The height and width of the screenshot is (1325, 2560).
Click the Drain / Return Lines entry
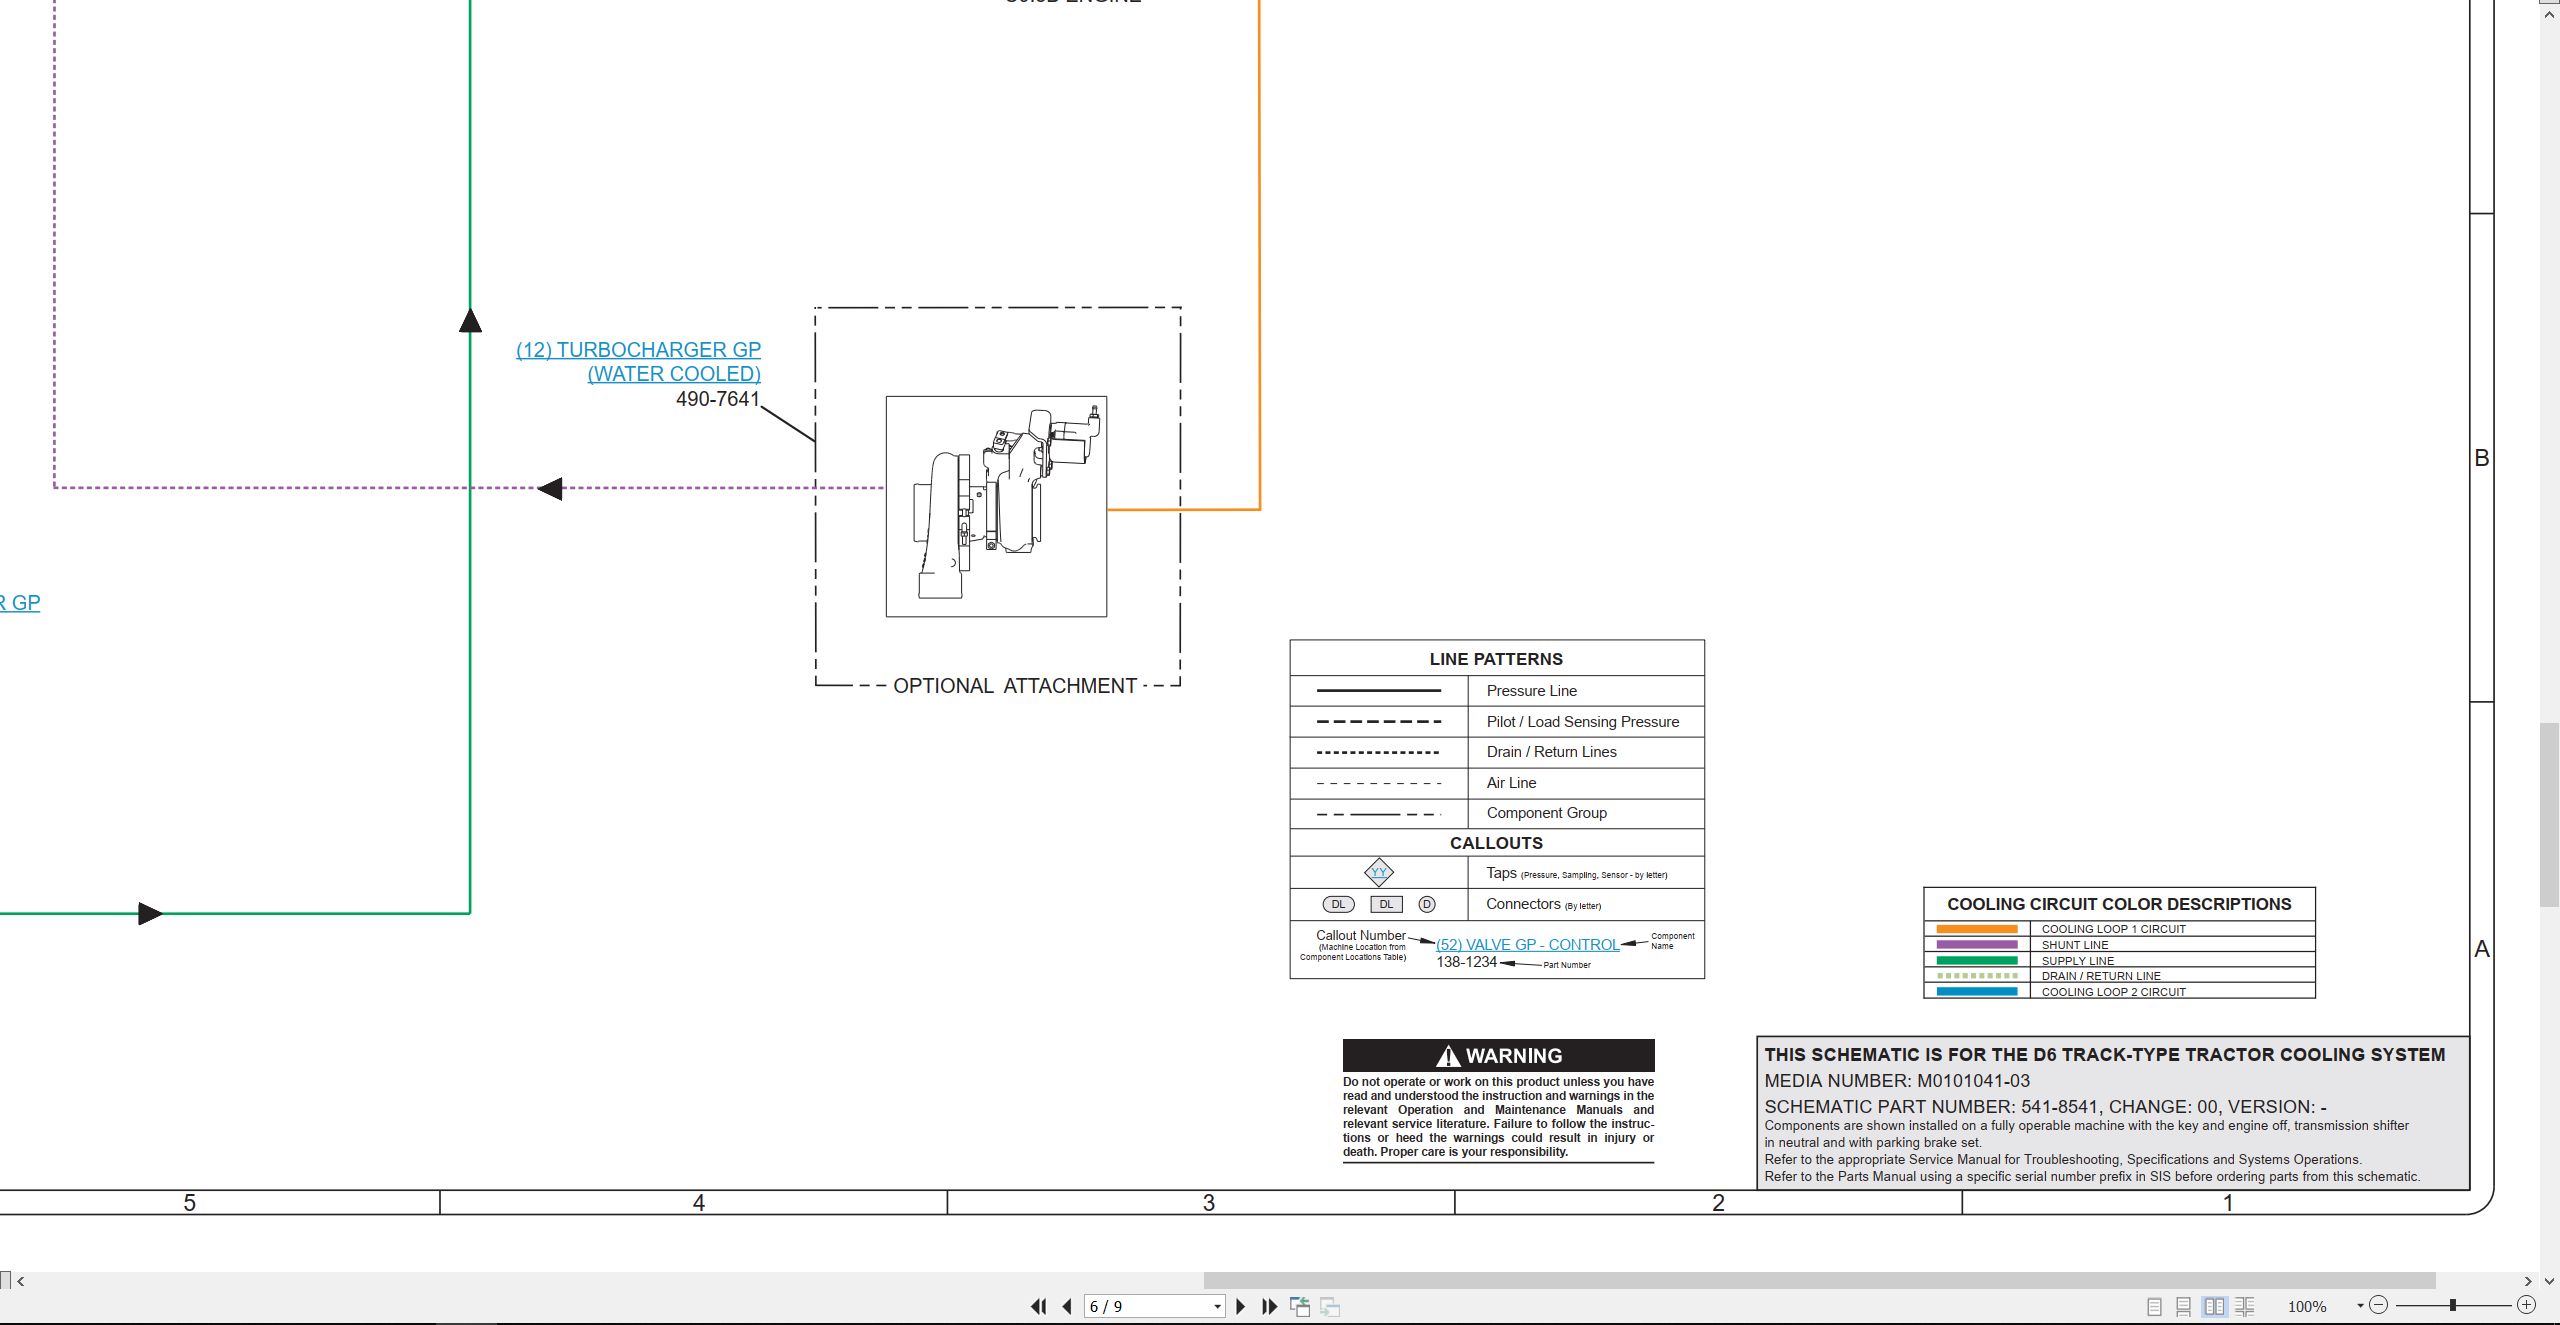(x=1551, y=752)
